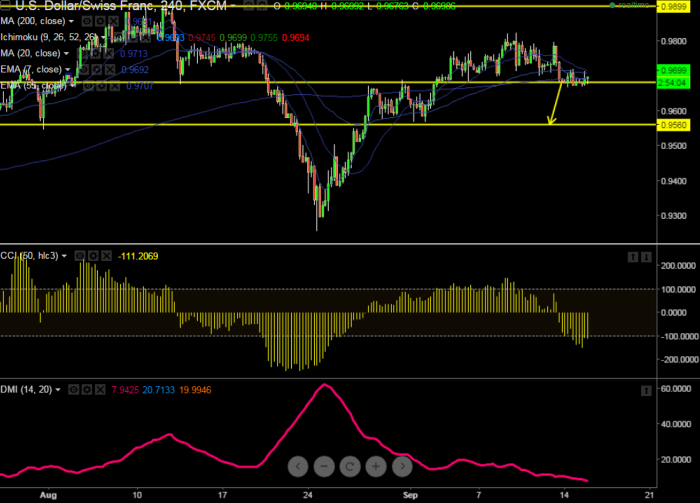Click the Ichimoku value 0.9755
This screenshot has height=503, width=700.
pyautogui.click(x=264, y=37)
